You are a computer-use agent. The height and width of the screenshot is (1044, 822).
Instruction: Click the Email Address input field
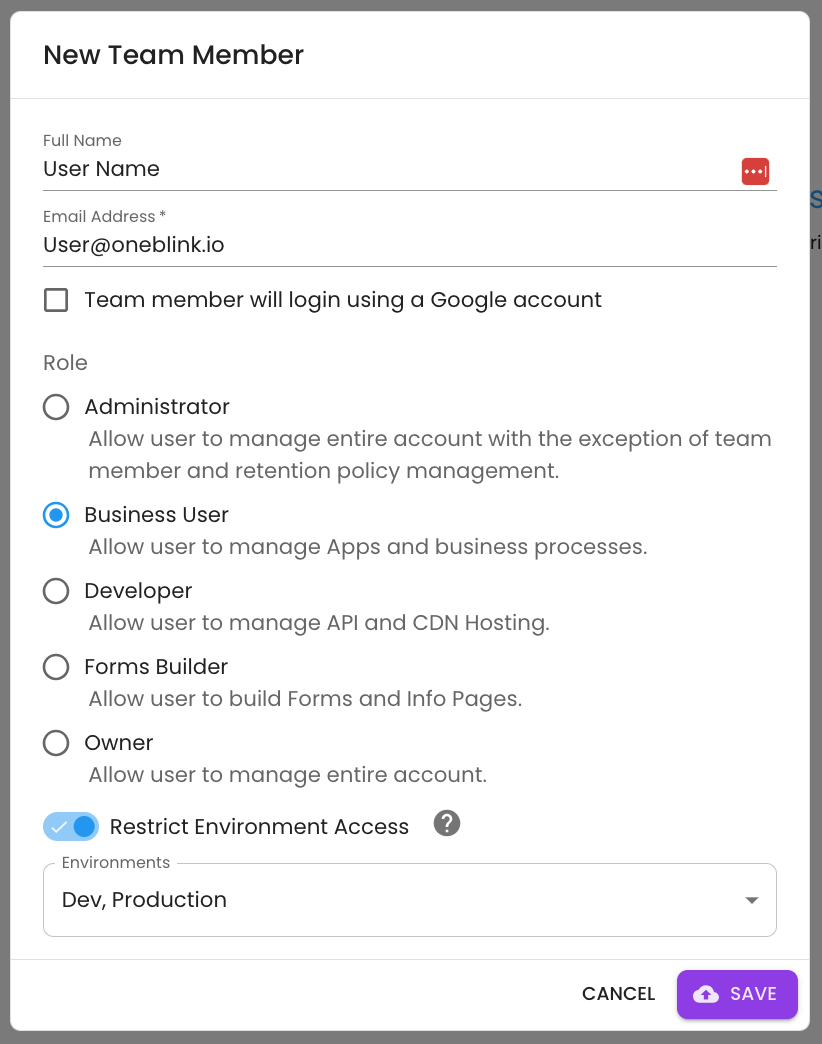point(409,245)
